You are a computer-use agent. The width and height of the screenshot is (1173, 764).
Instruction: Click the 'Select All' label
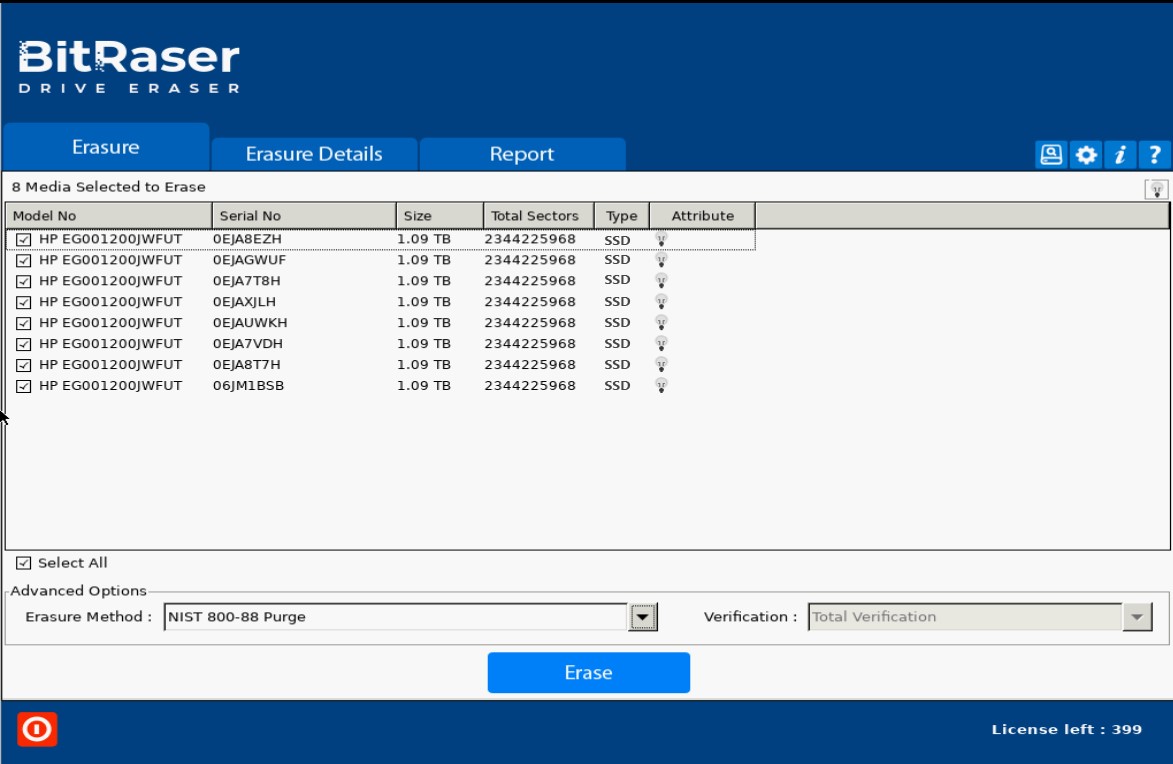point(73,563)
